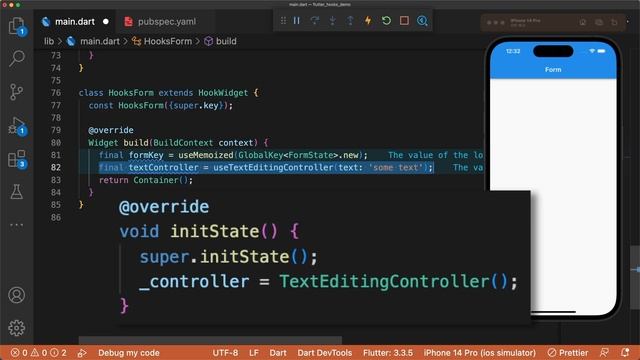Click the Form title in simulator app bar
This screenshot has width=640, height=360.
click(x=553, y=70)
